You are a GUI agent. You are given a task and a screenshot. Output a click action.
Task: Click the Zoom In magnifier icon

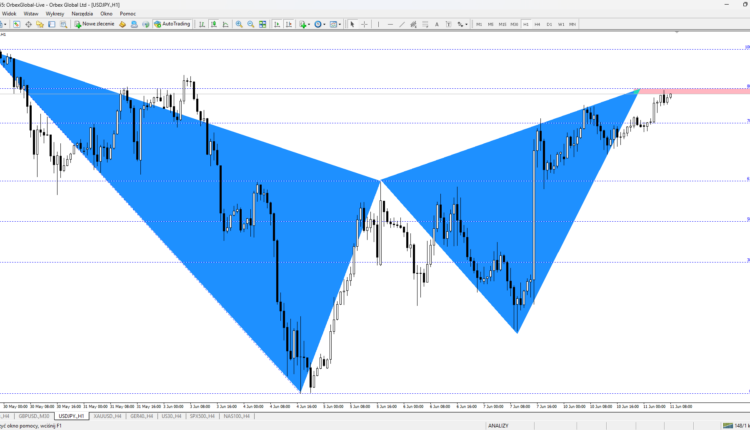[239, 24]
